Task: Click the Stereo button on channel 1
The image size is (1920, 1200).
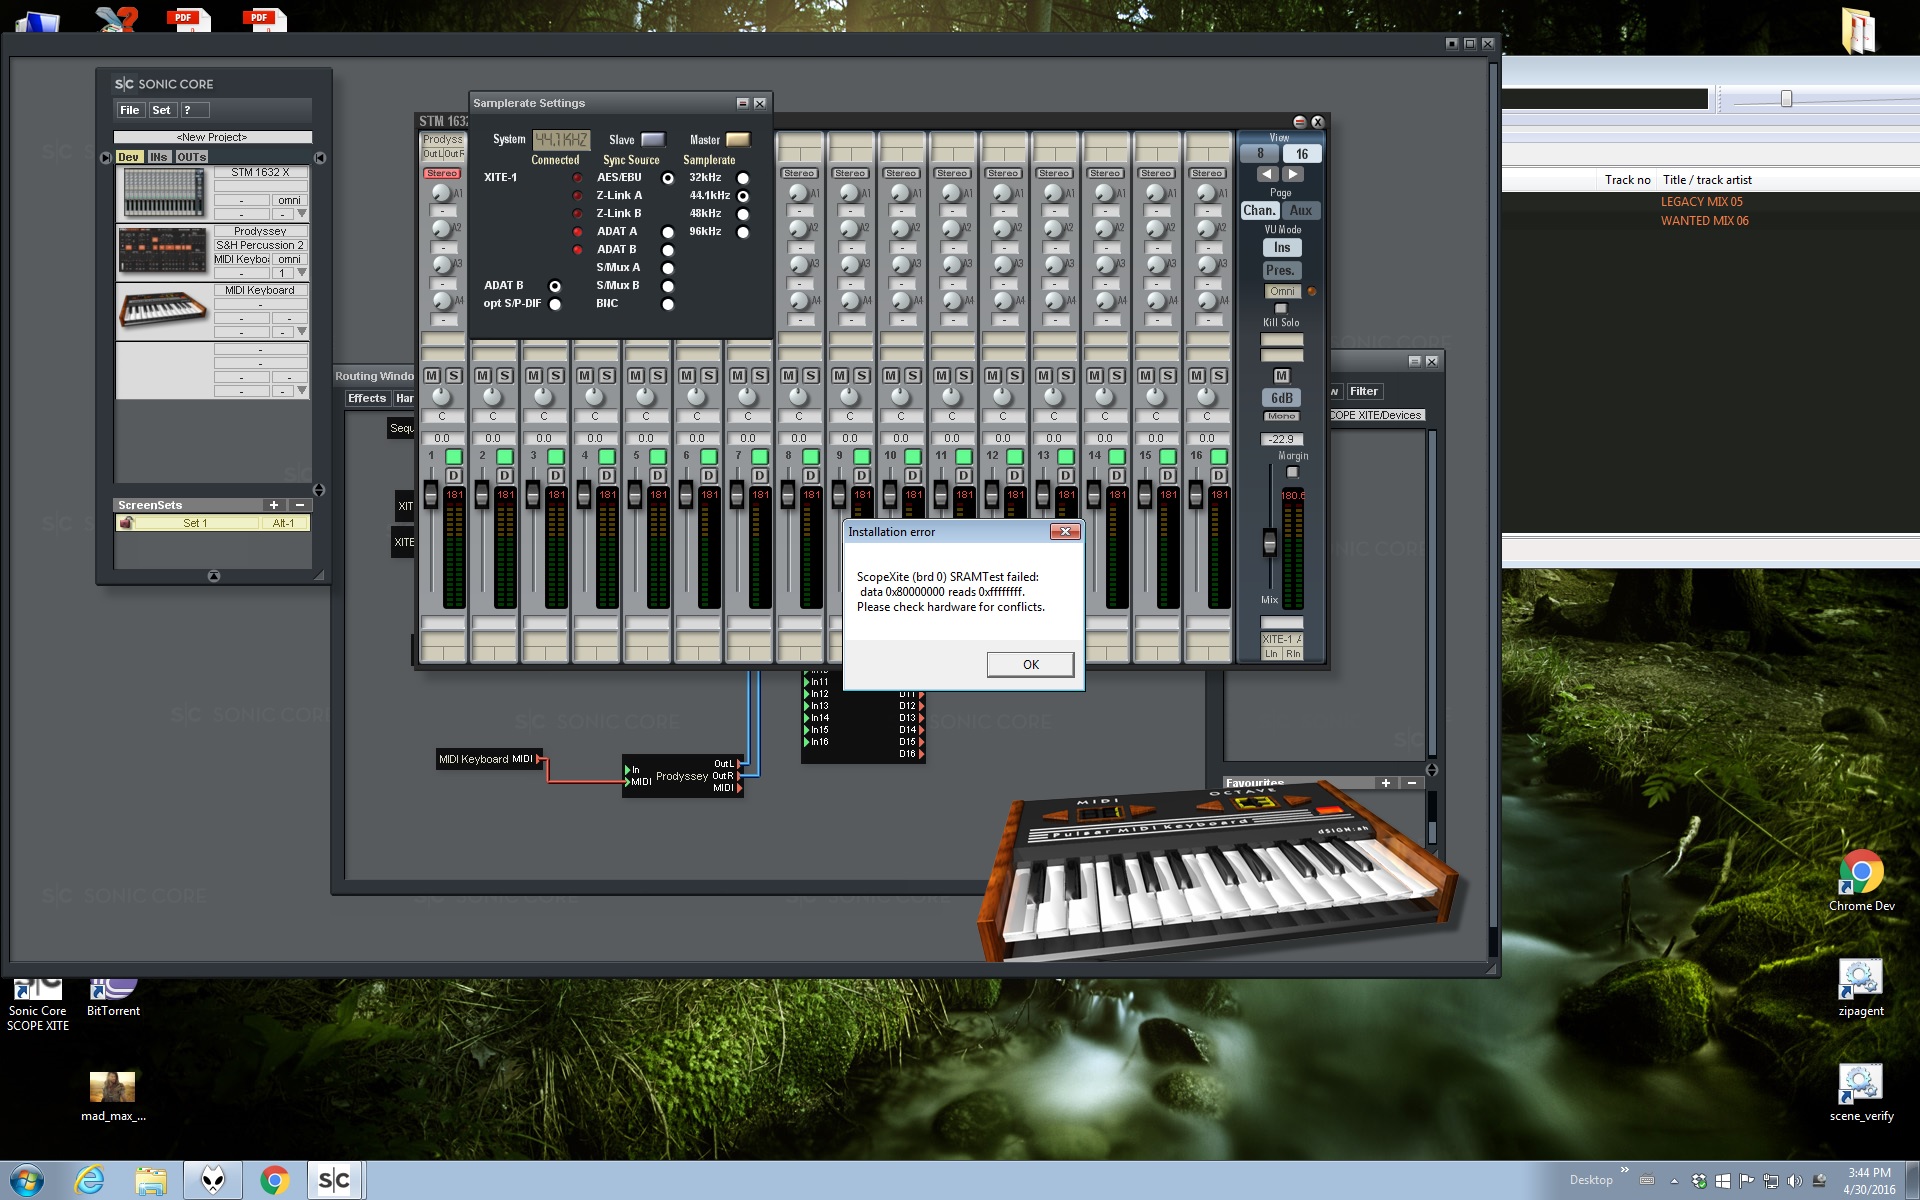Action: coord(442,173)
